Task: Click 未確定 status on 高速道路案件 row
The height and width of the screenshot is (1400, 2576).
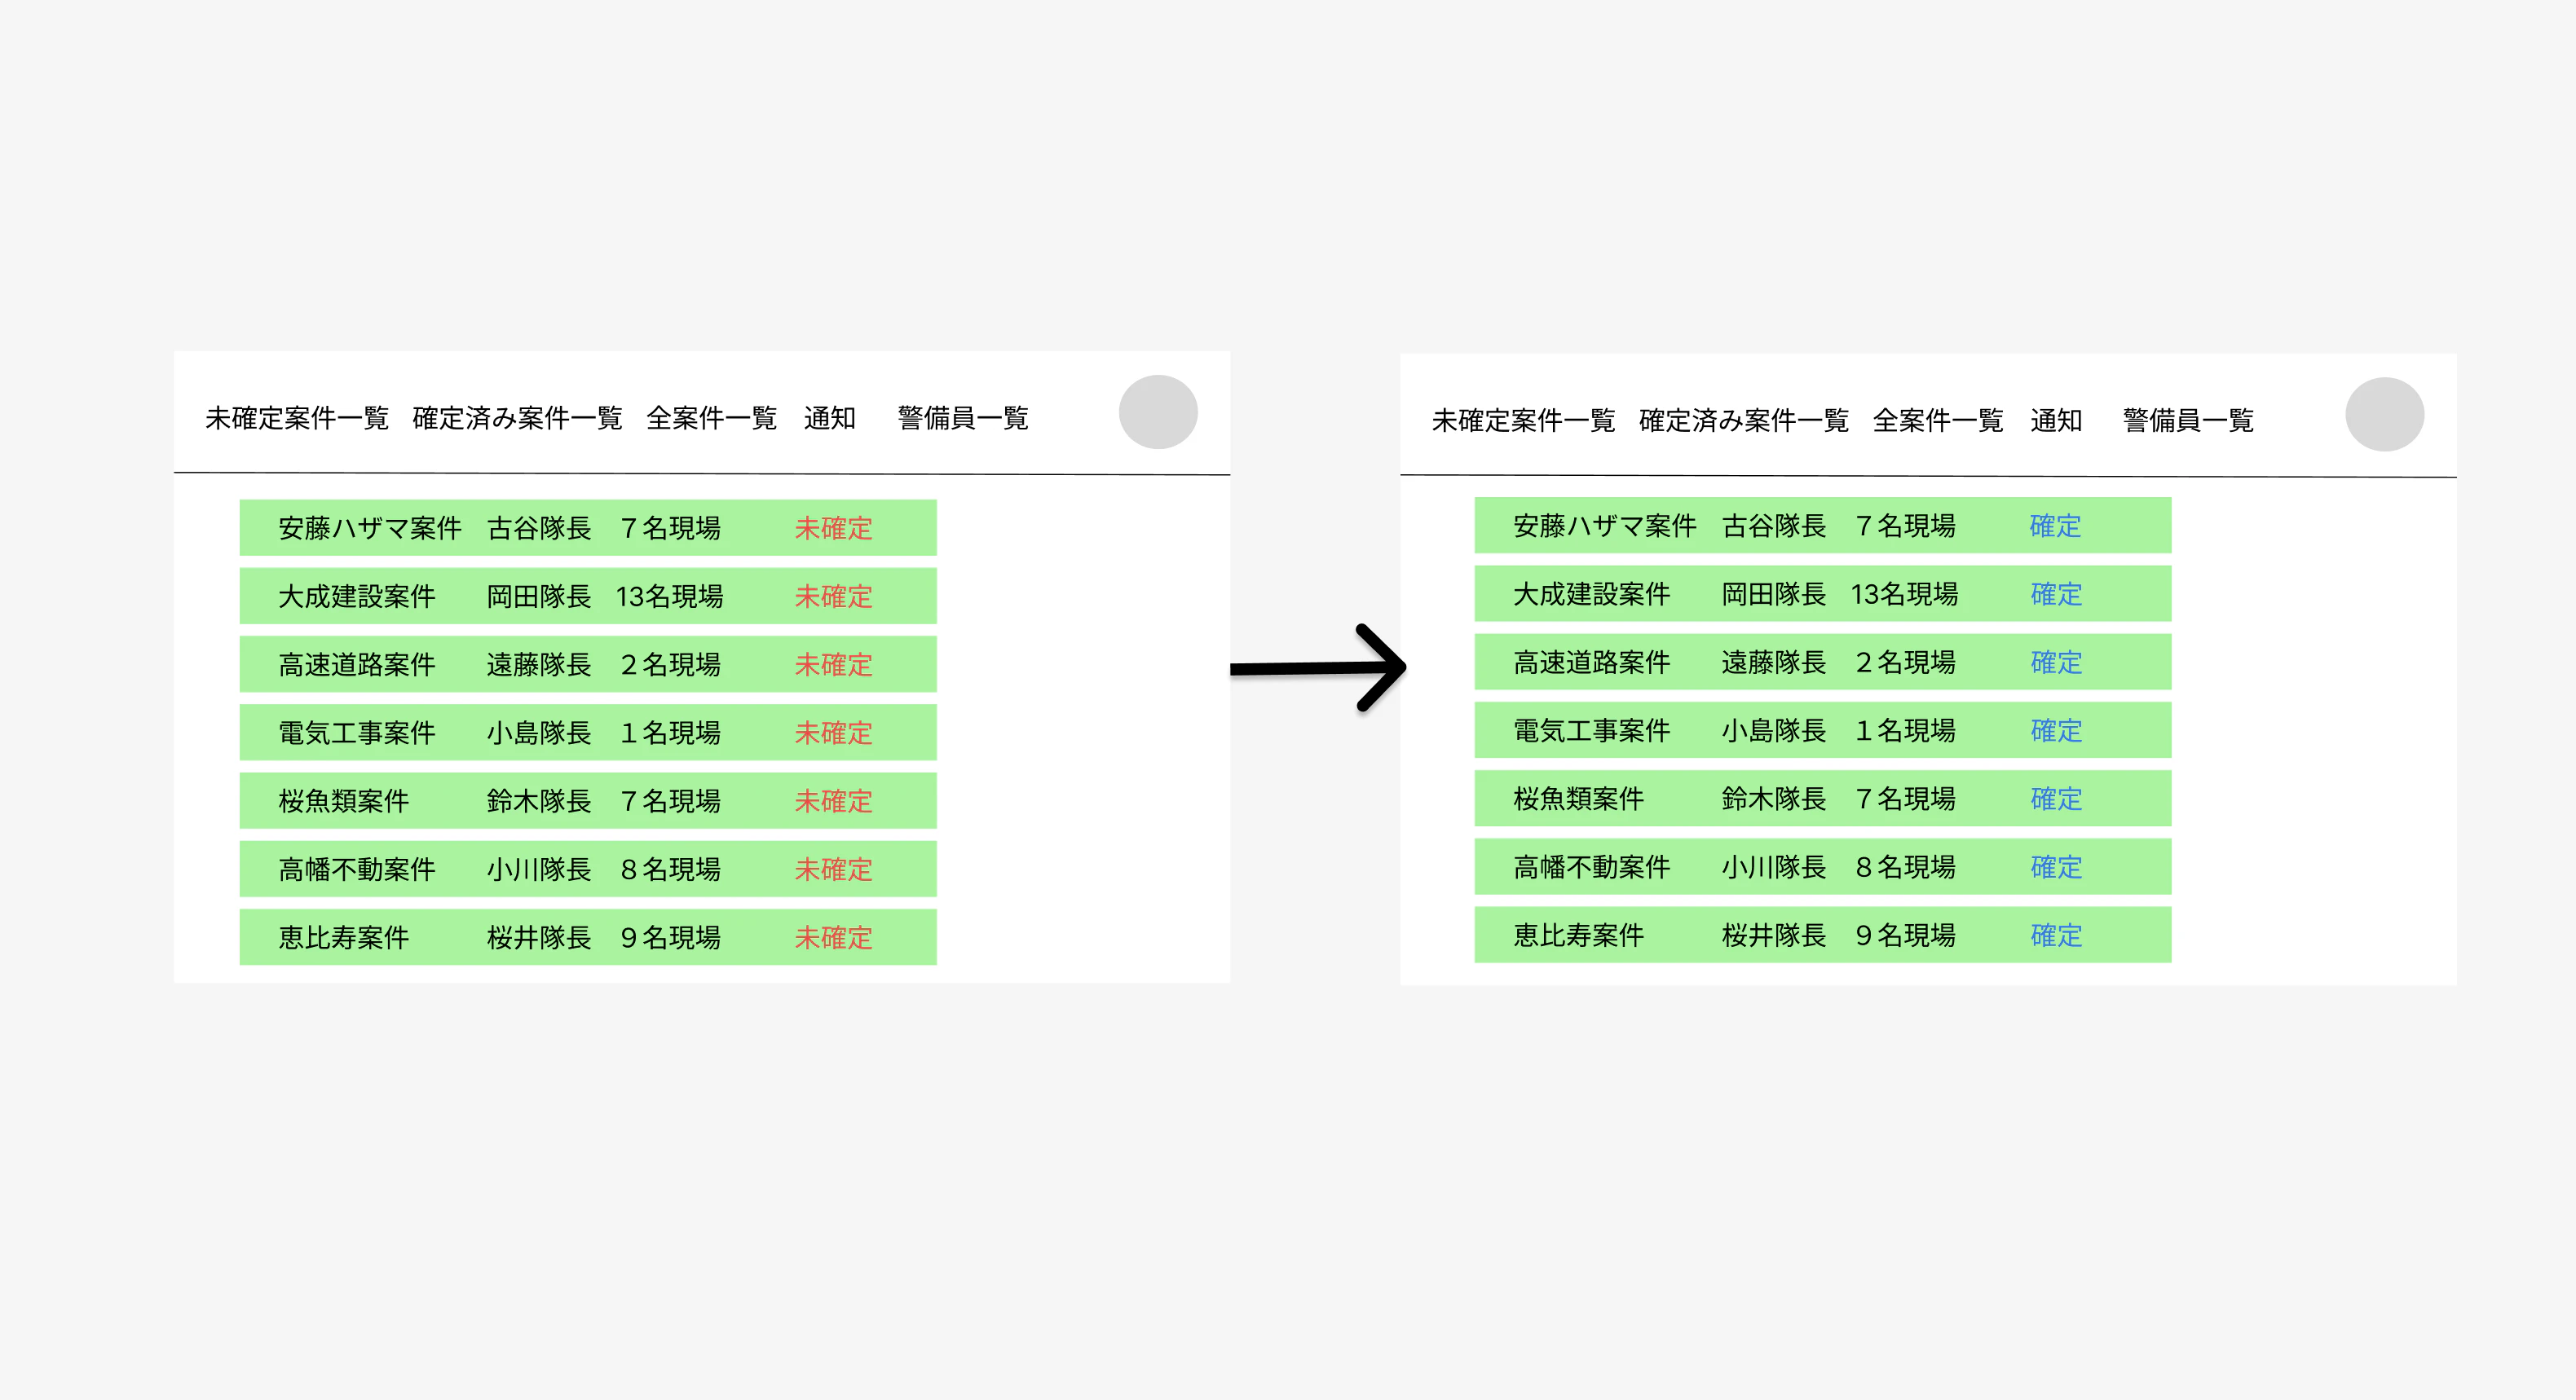Action: 833,664
